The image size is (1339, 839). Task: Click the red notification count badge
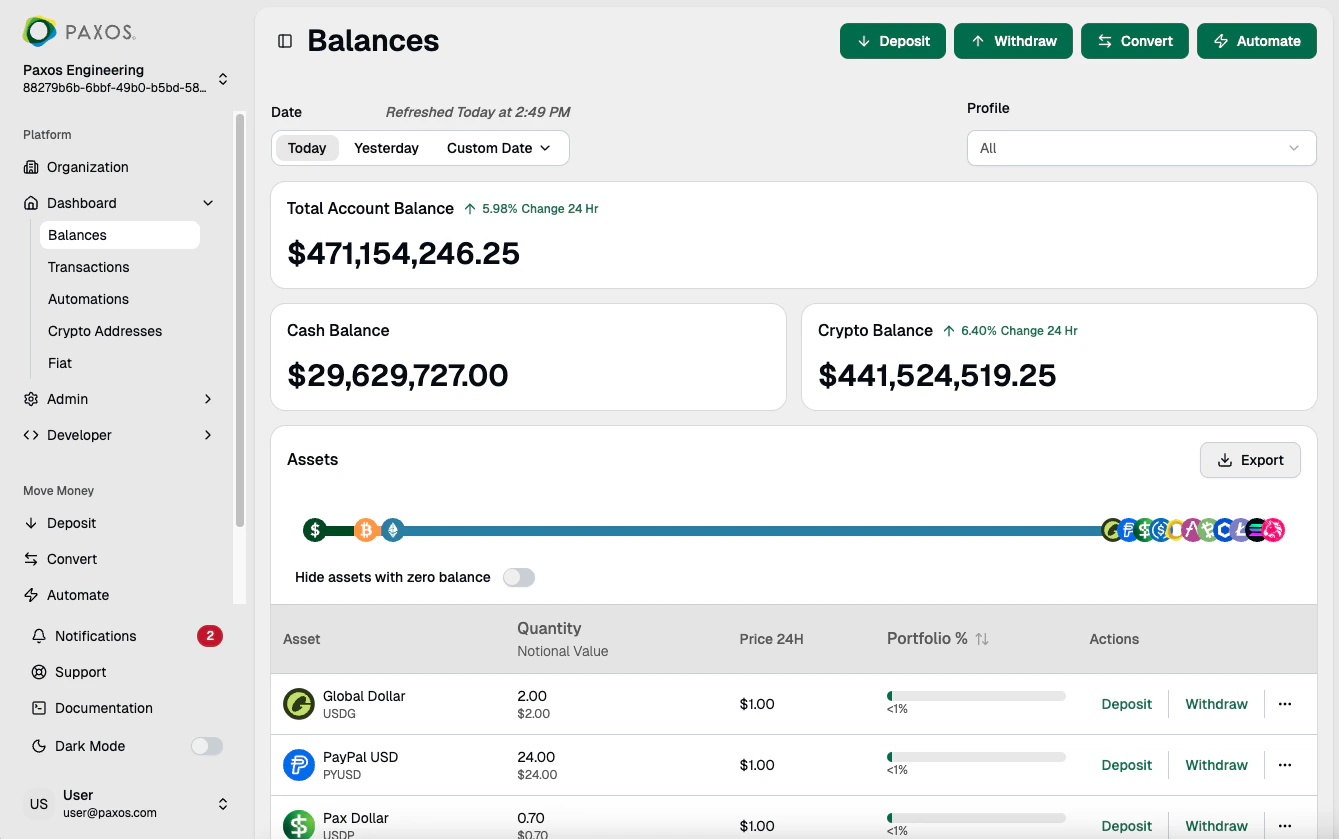210,636
